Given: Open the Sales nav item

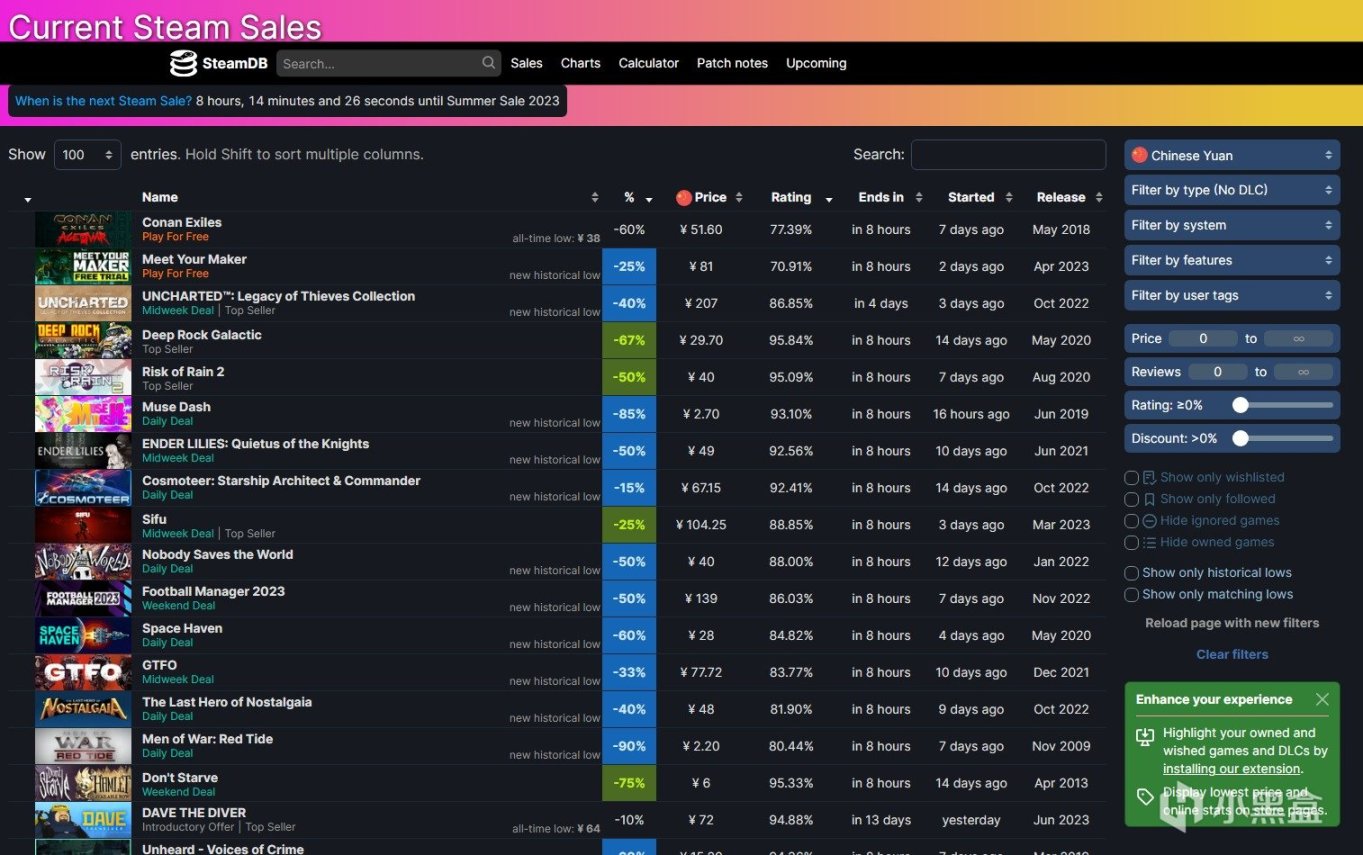Looking at the screenshot, I should (x=526, y=63).
